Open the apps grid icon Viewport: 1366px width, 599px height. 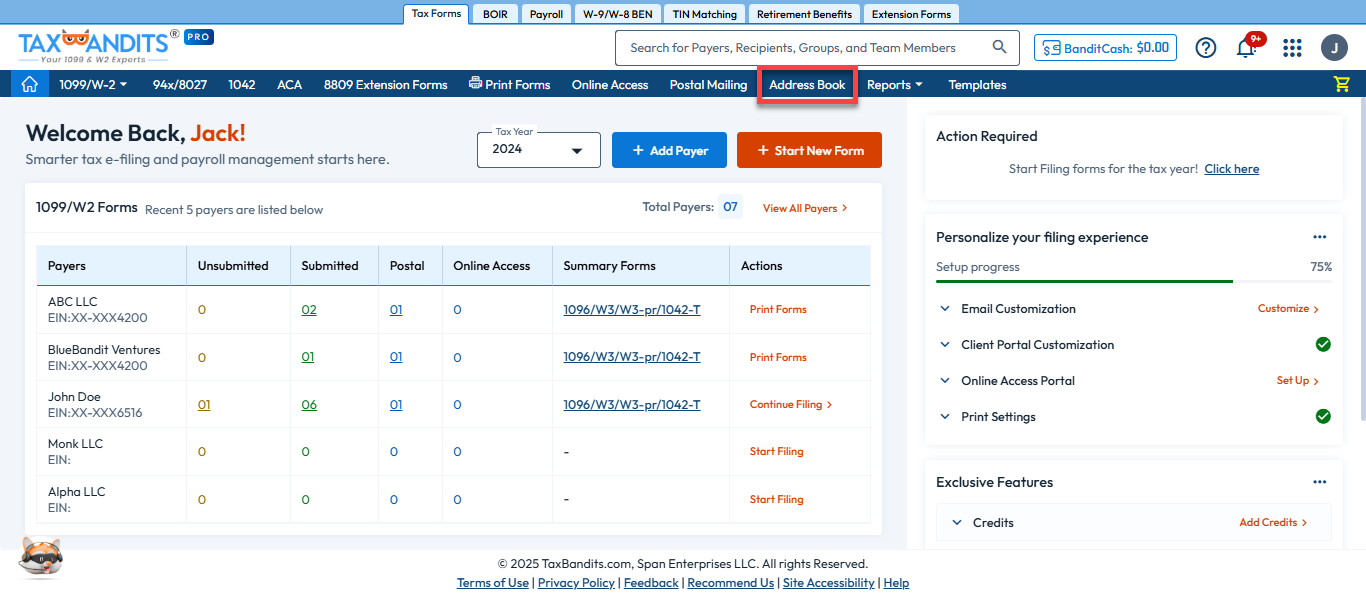coord(1292,47)
